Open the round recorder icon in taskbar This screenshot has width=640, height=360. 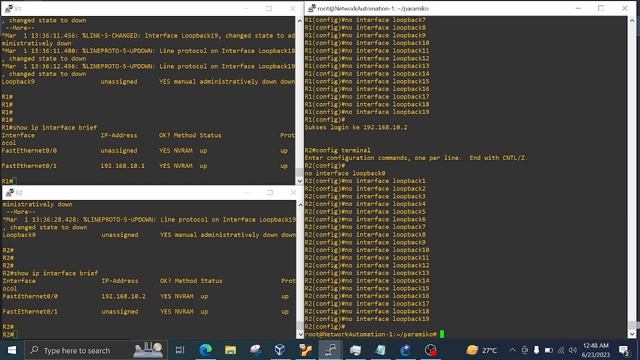430,350
